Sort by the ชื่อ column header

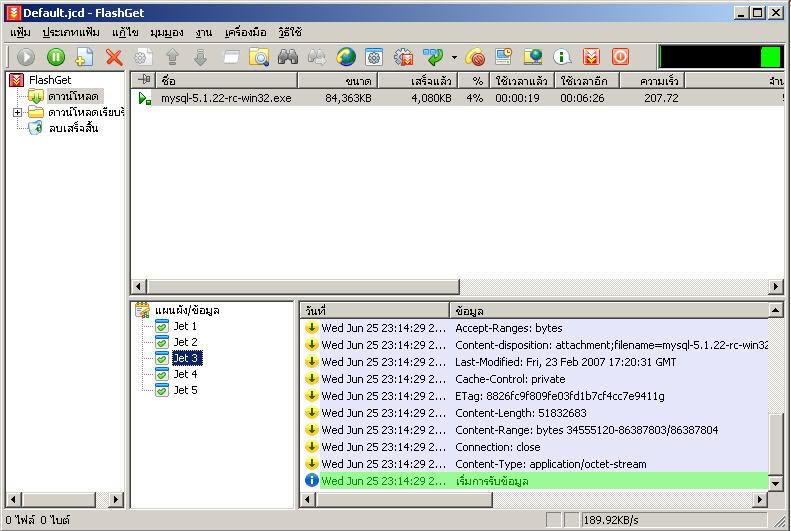coord(226,81)
